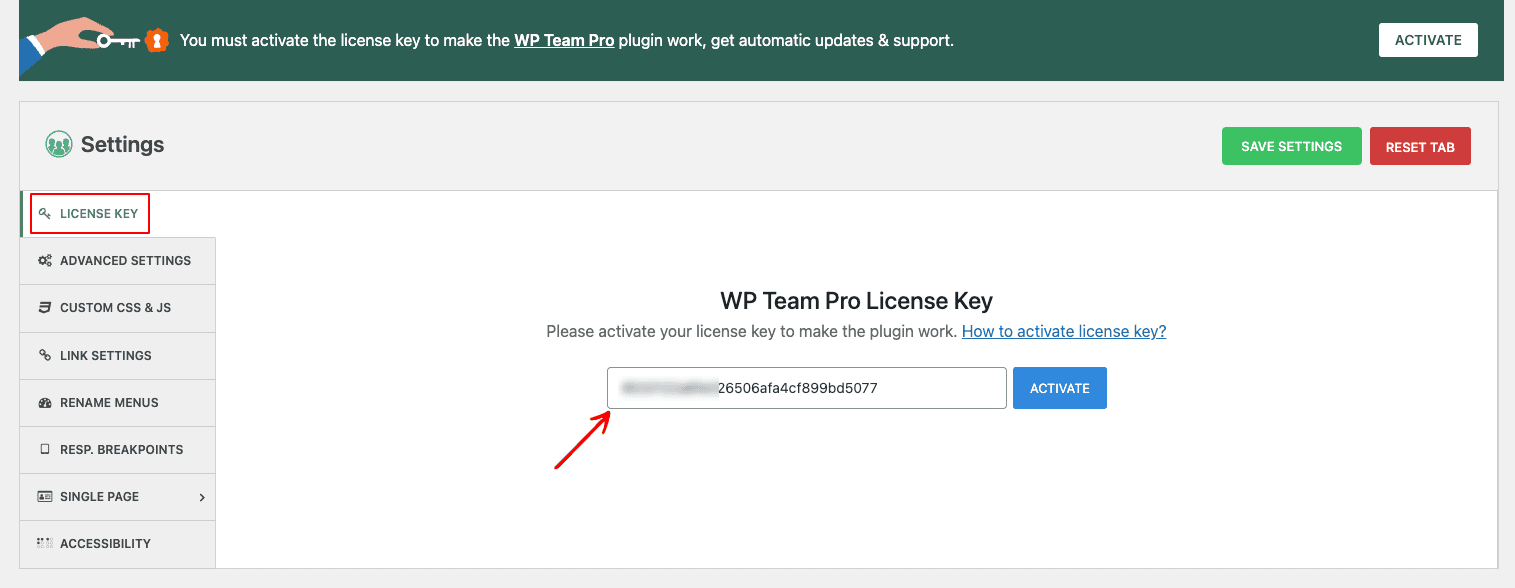Open the SINGLE PAGE tab
1515x588 pixels.
[118, 496]
